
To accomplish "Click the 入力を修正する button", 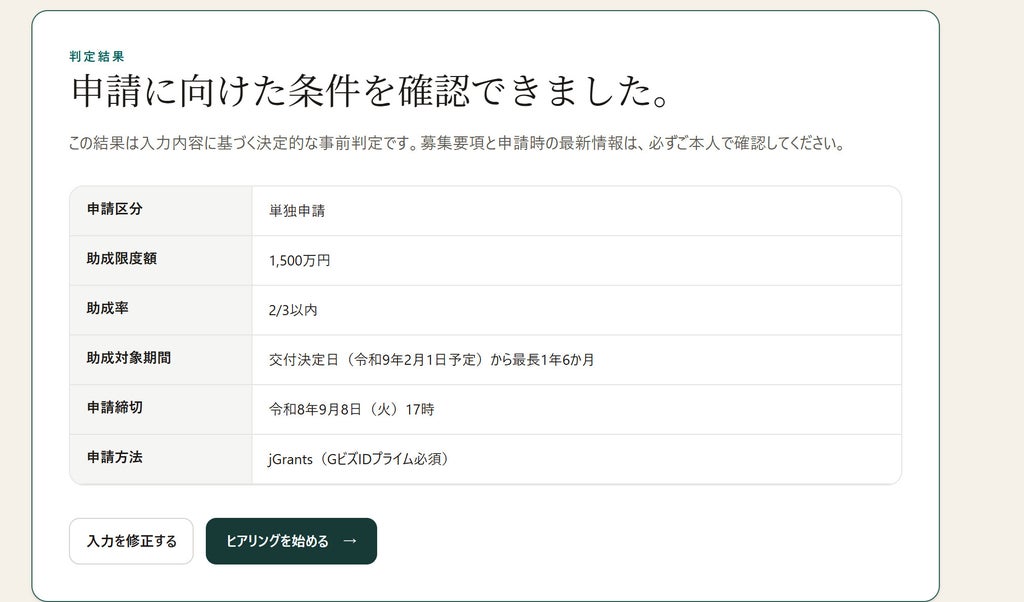I will (x=131, y=541).
